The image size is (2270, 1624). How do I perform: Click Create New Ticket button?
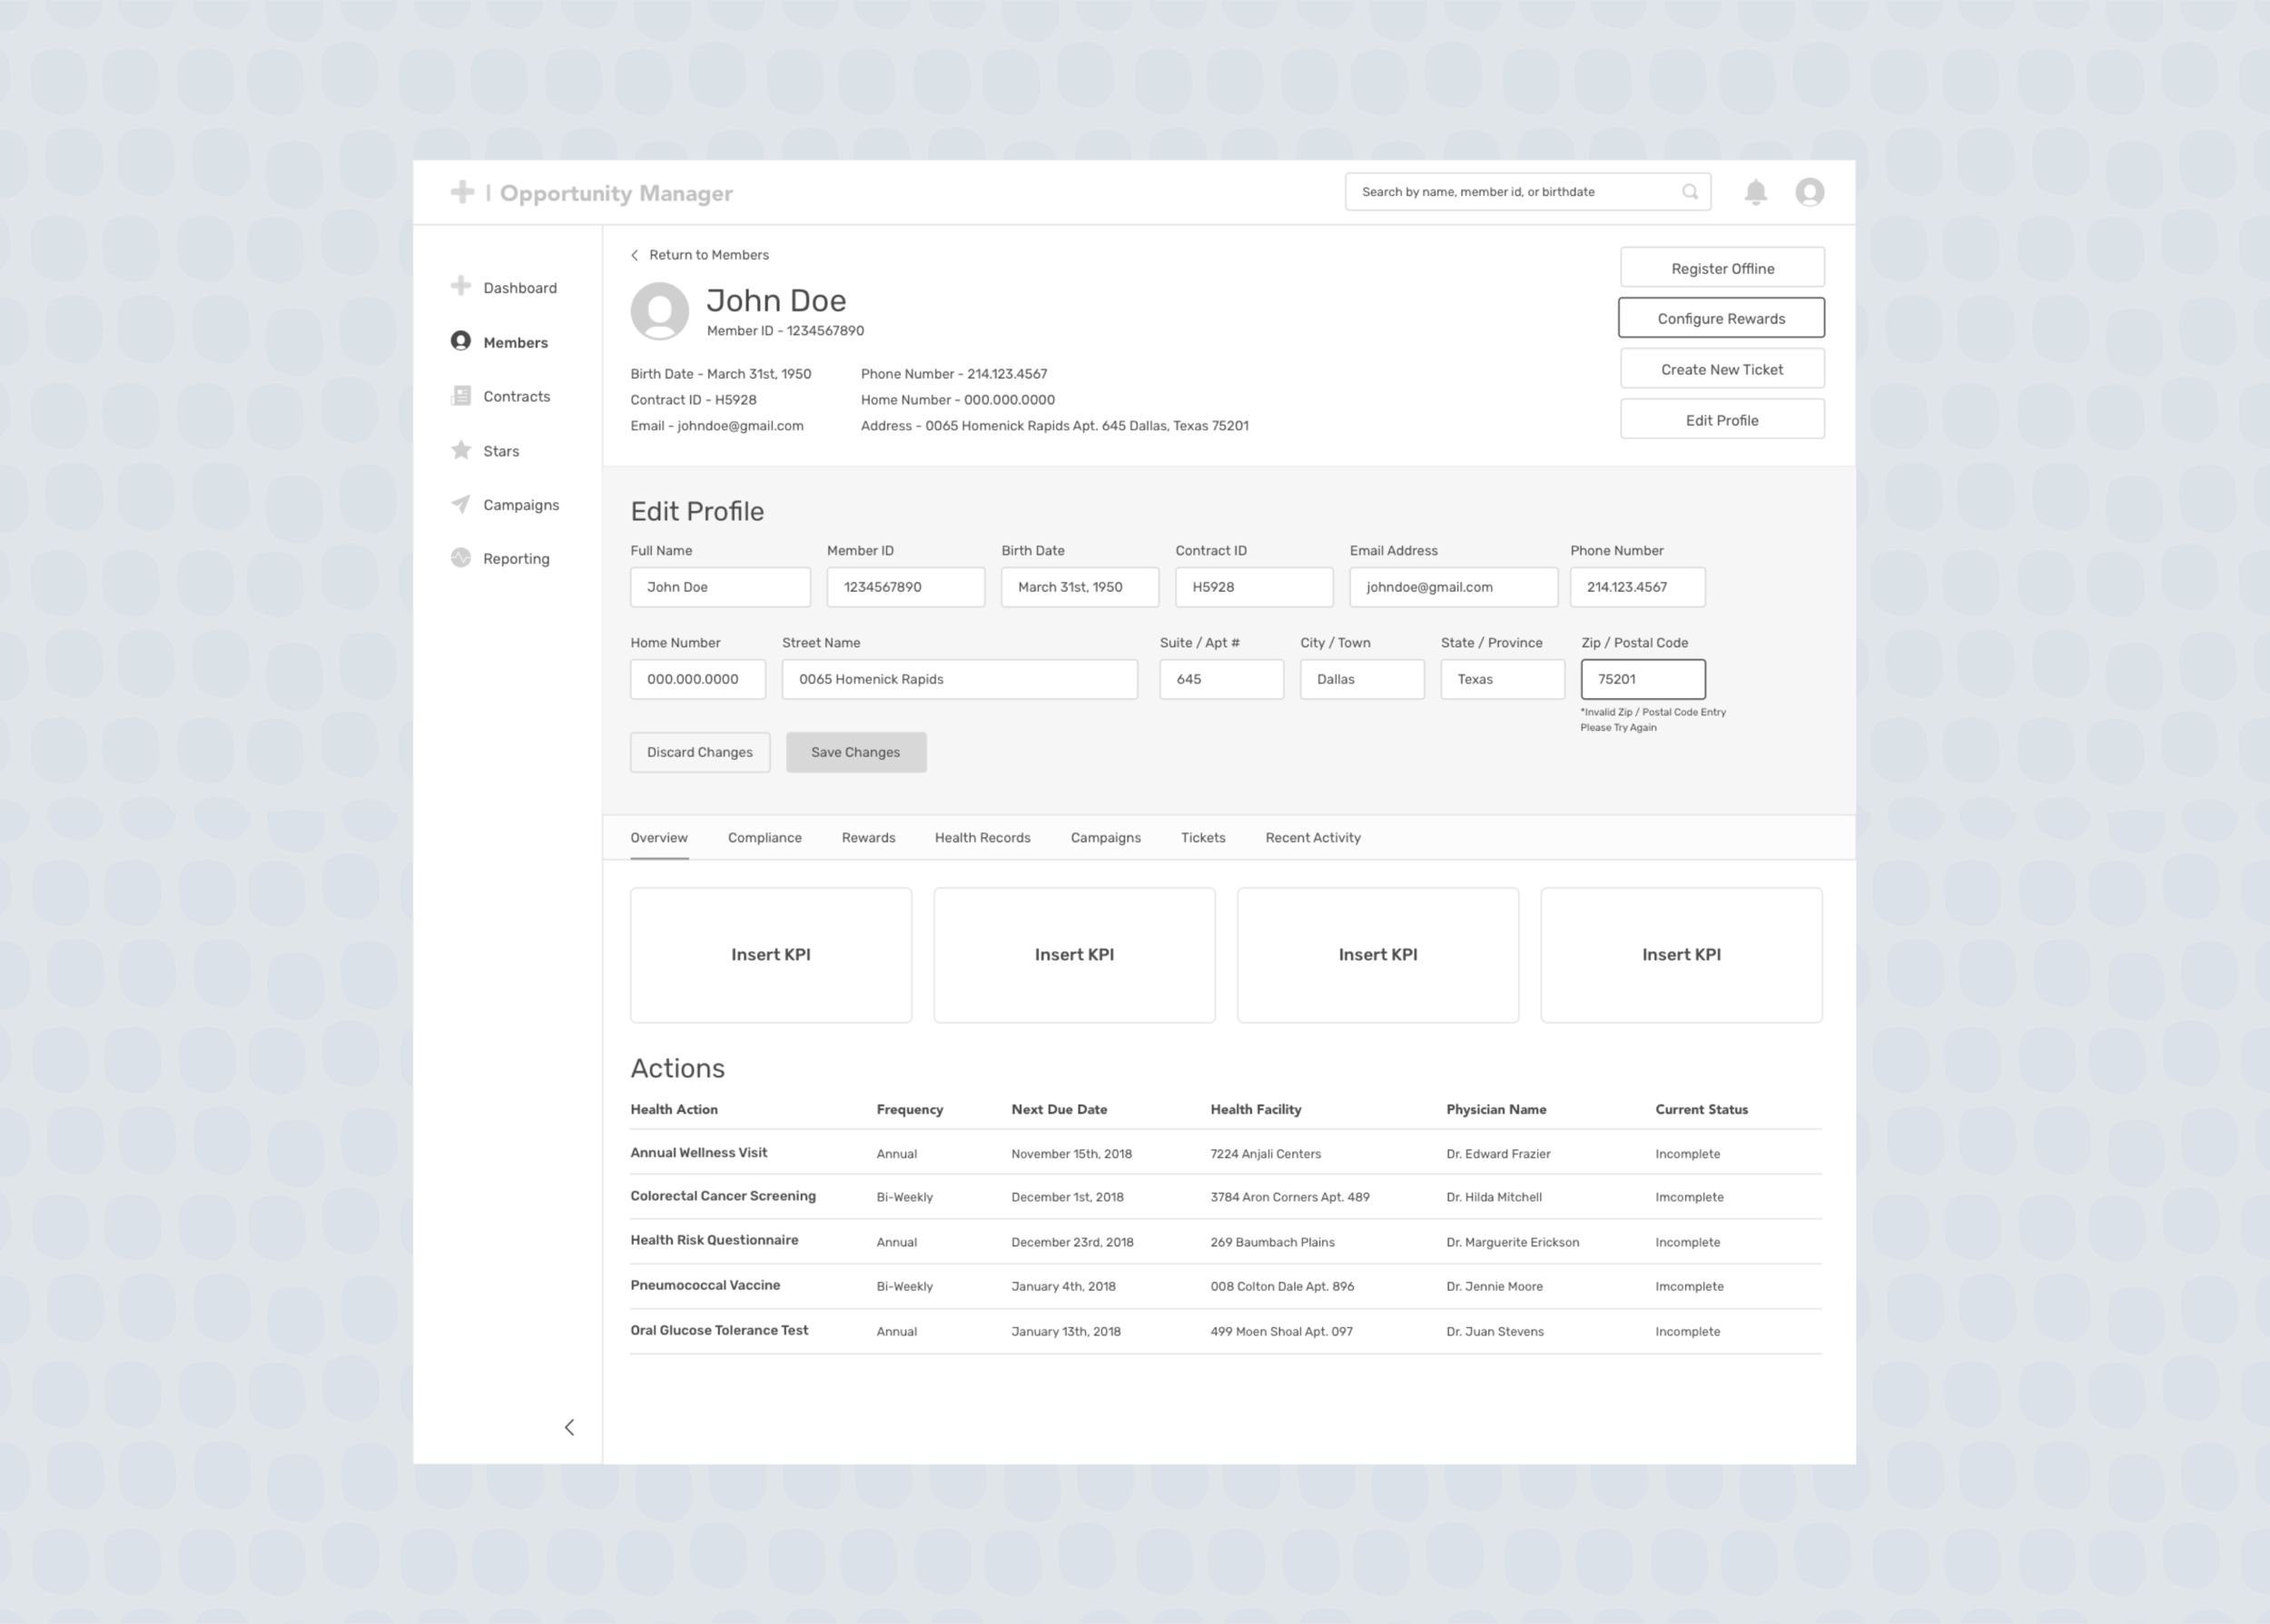(x=1723, y=369)
